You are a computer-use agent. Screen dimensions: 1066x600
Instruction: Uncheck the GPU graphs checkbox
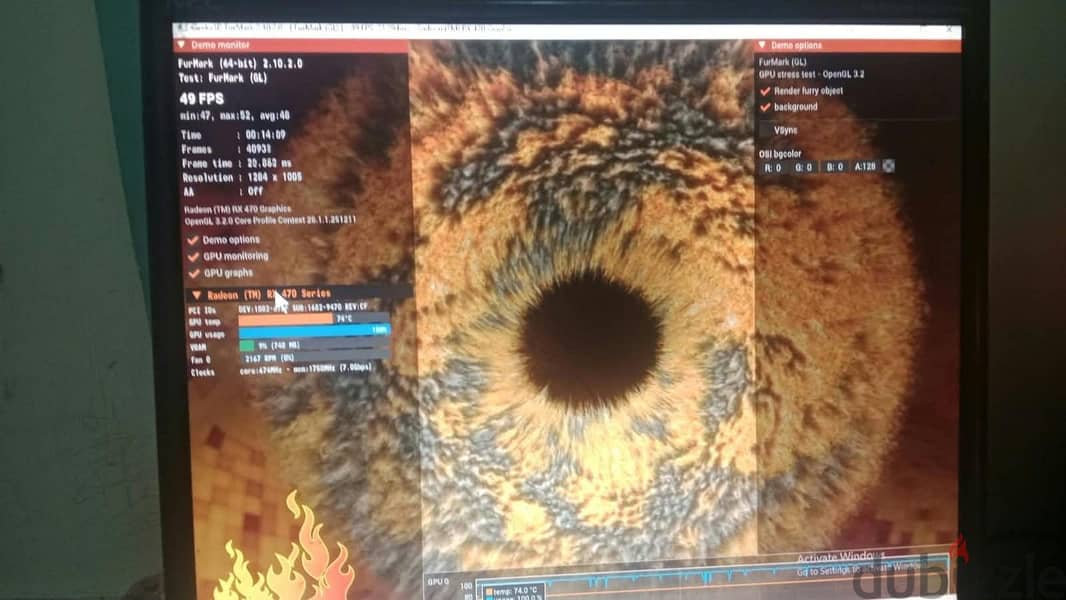point(194,273)
